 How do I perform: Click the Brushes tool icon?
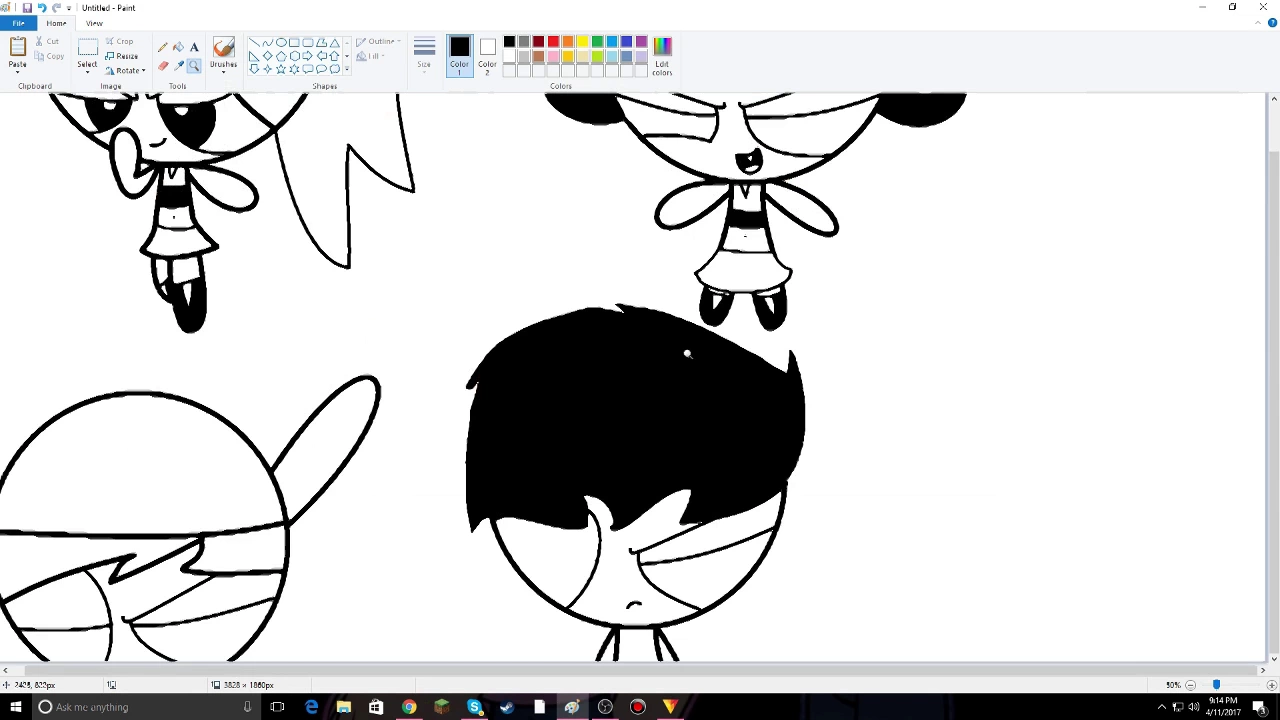[x=223, y=48]
